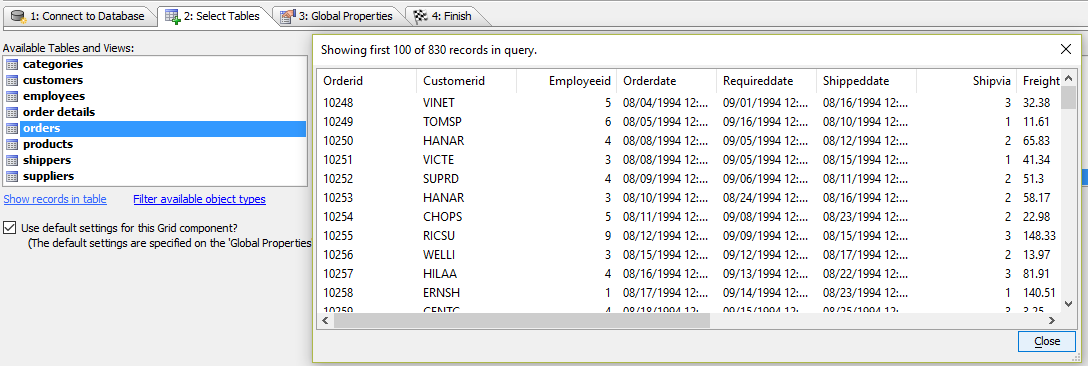
Task: Click the table icon on Select Tables tab
Action: (x=173, y=16)
